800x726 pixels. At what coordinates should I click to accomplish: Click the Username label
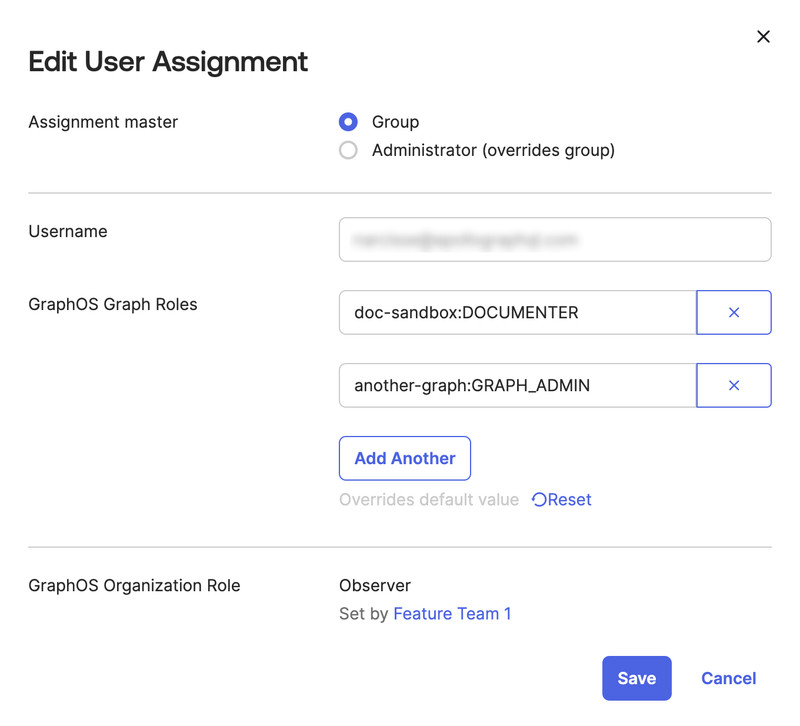pos(68,232)
